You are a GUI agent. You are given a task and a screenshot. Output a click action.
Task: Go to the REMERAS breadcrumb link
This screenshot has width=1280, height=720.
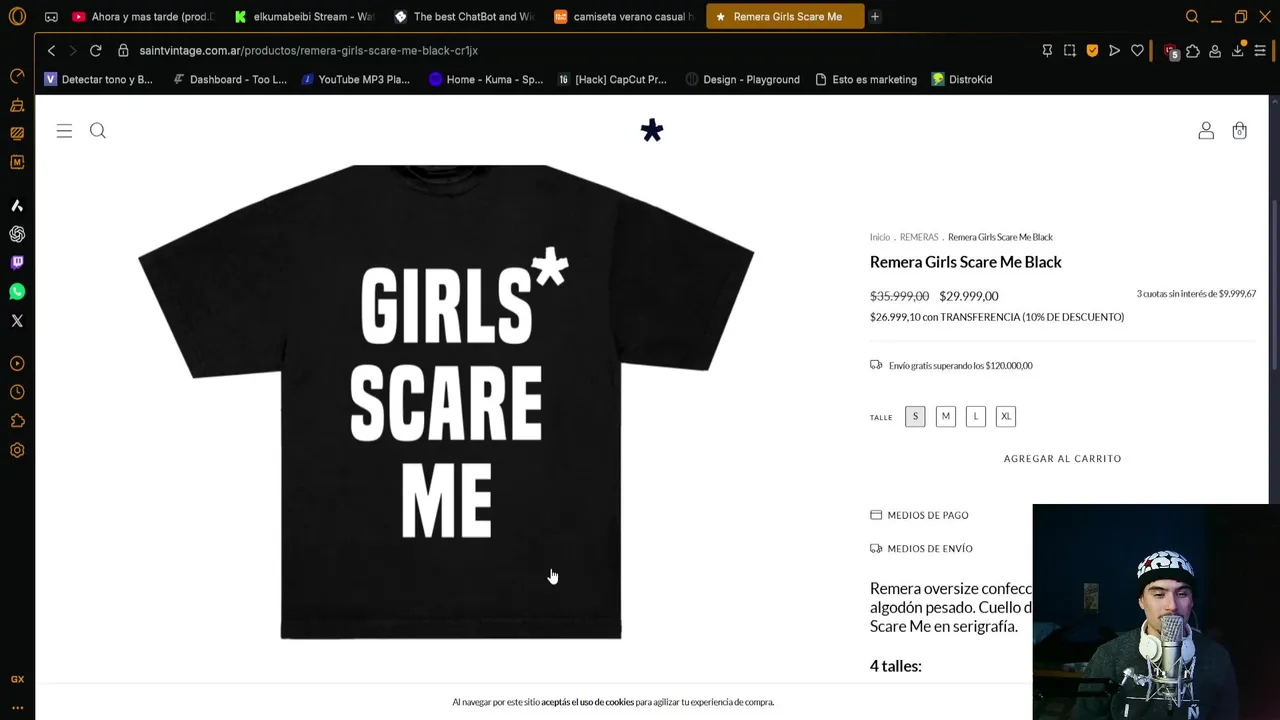[x=919, y=237]
